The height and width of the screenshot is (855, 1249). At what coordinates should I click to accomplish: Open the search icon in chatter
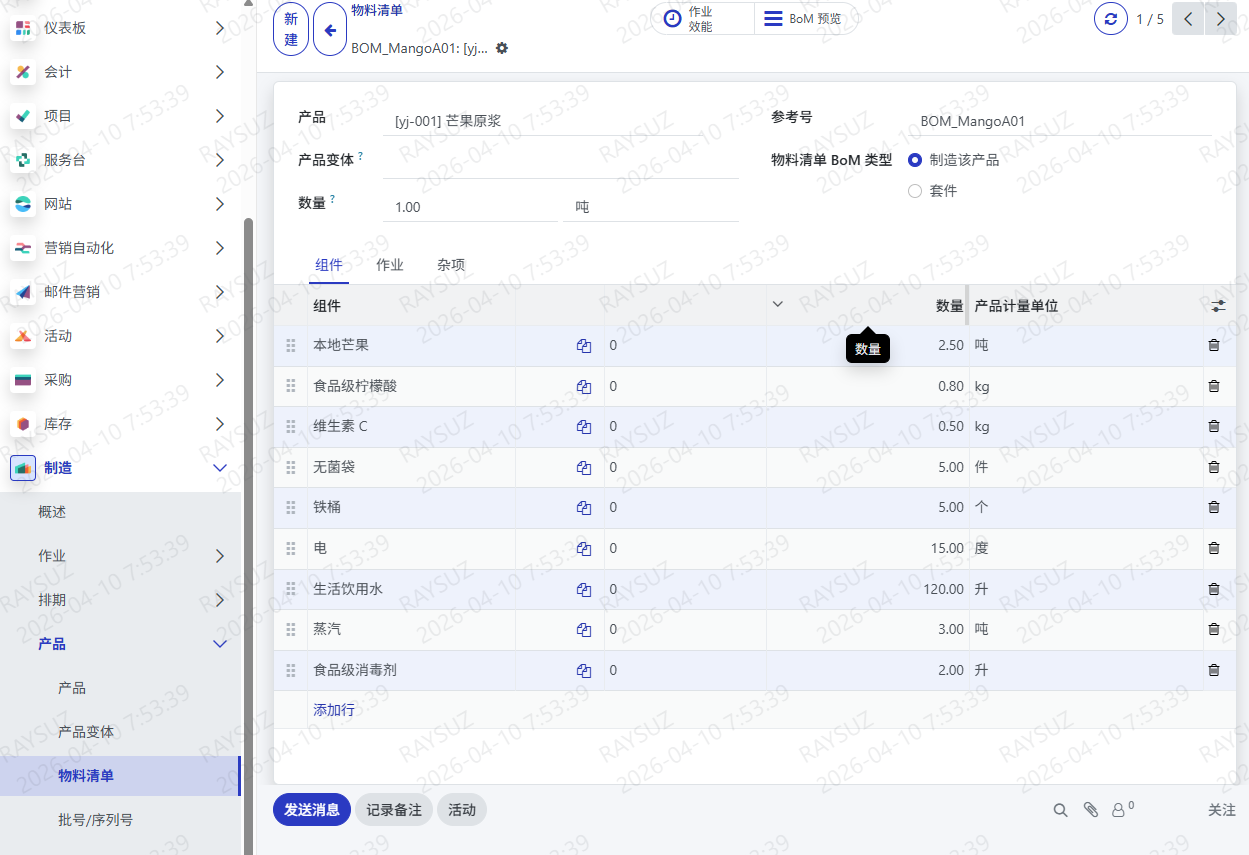[1060, 810]
